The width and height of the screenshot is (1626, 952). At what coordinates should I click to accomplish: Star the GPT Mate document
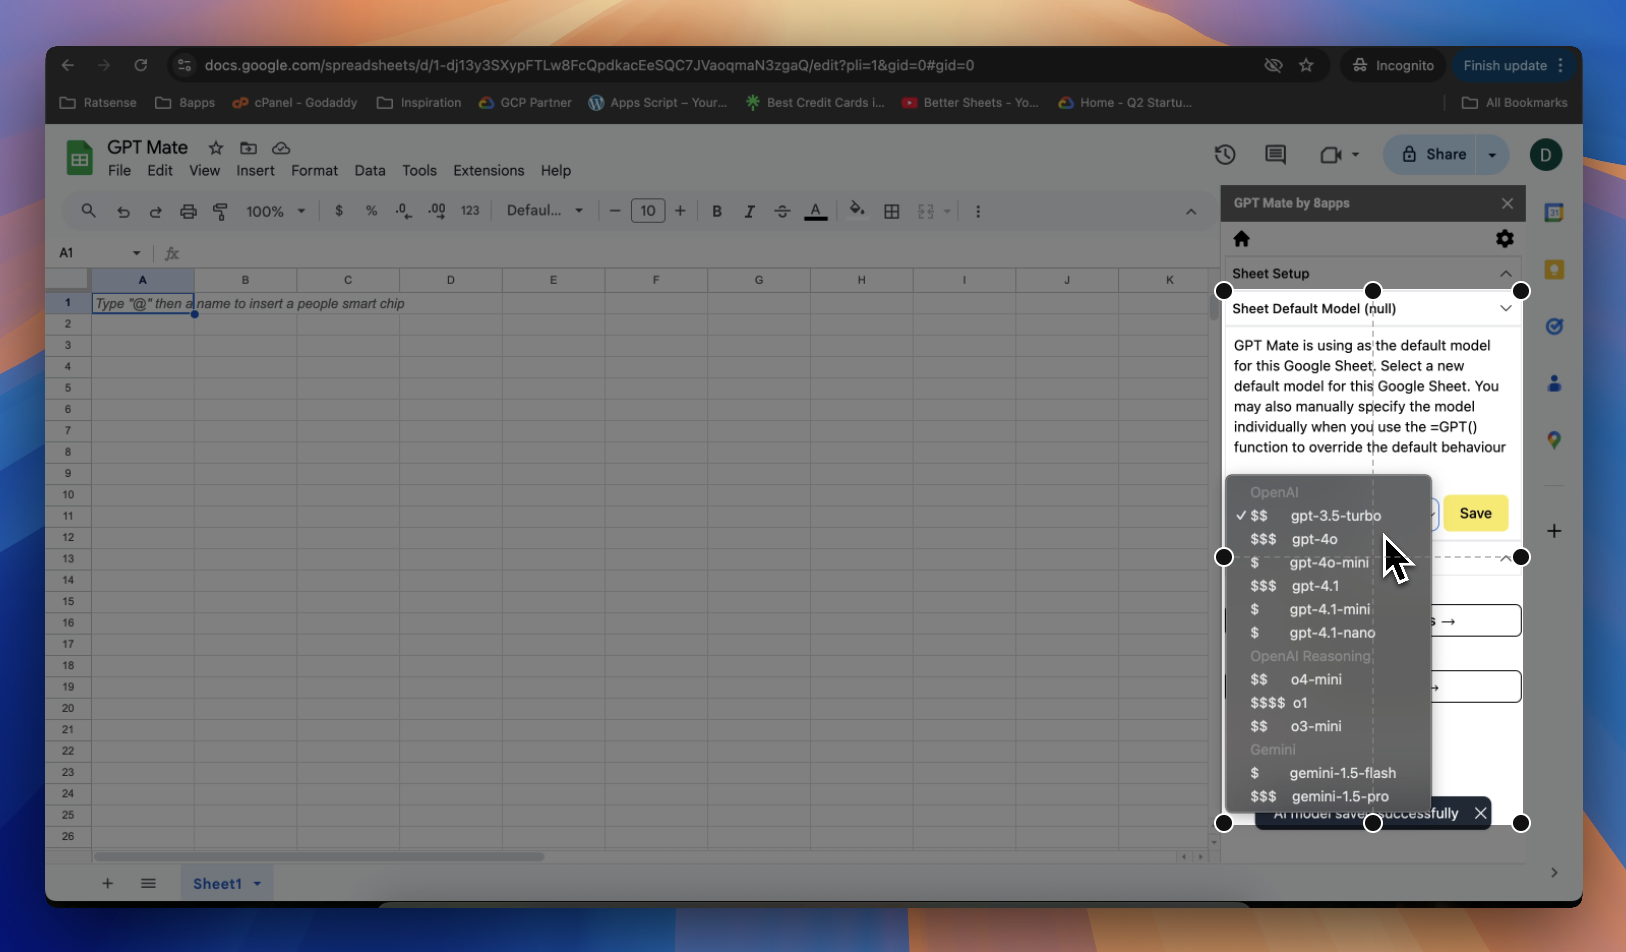[x=216, y=147]
